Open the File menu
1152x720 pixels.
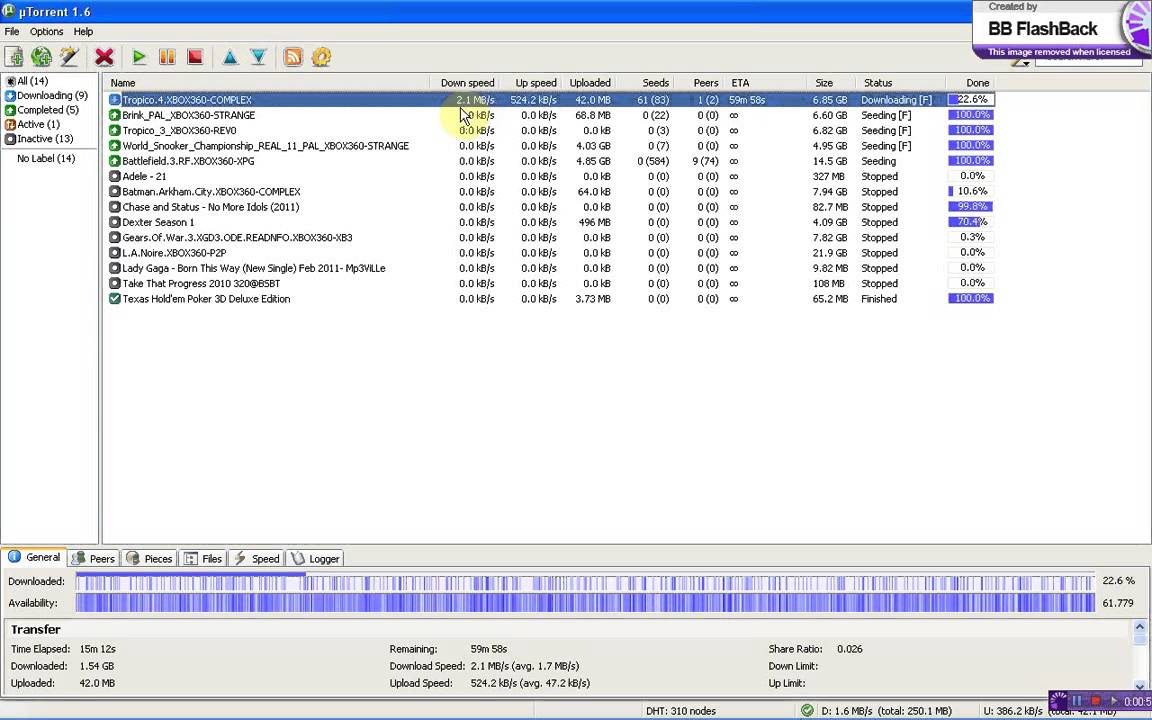point(12,32)
